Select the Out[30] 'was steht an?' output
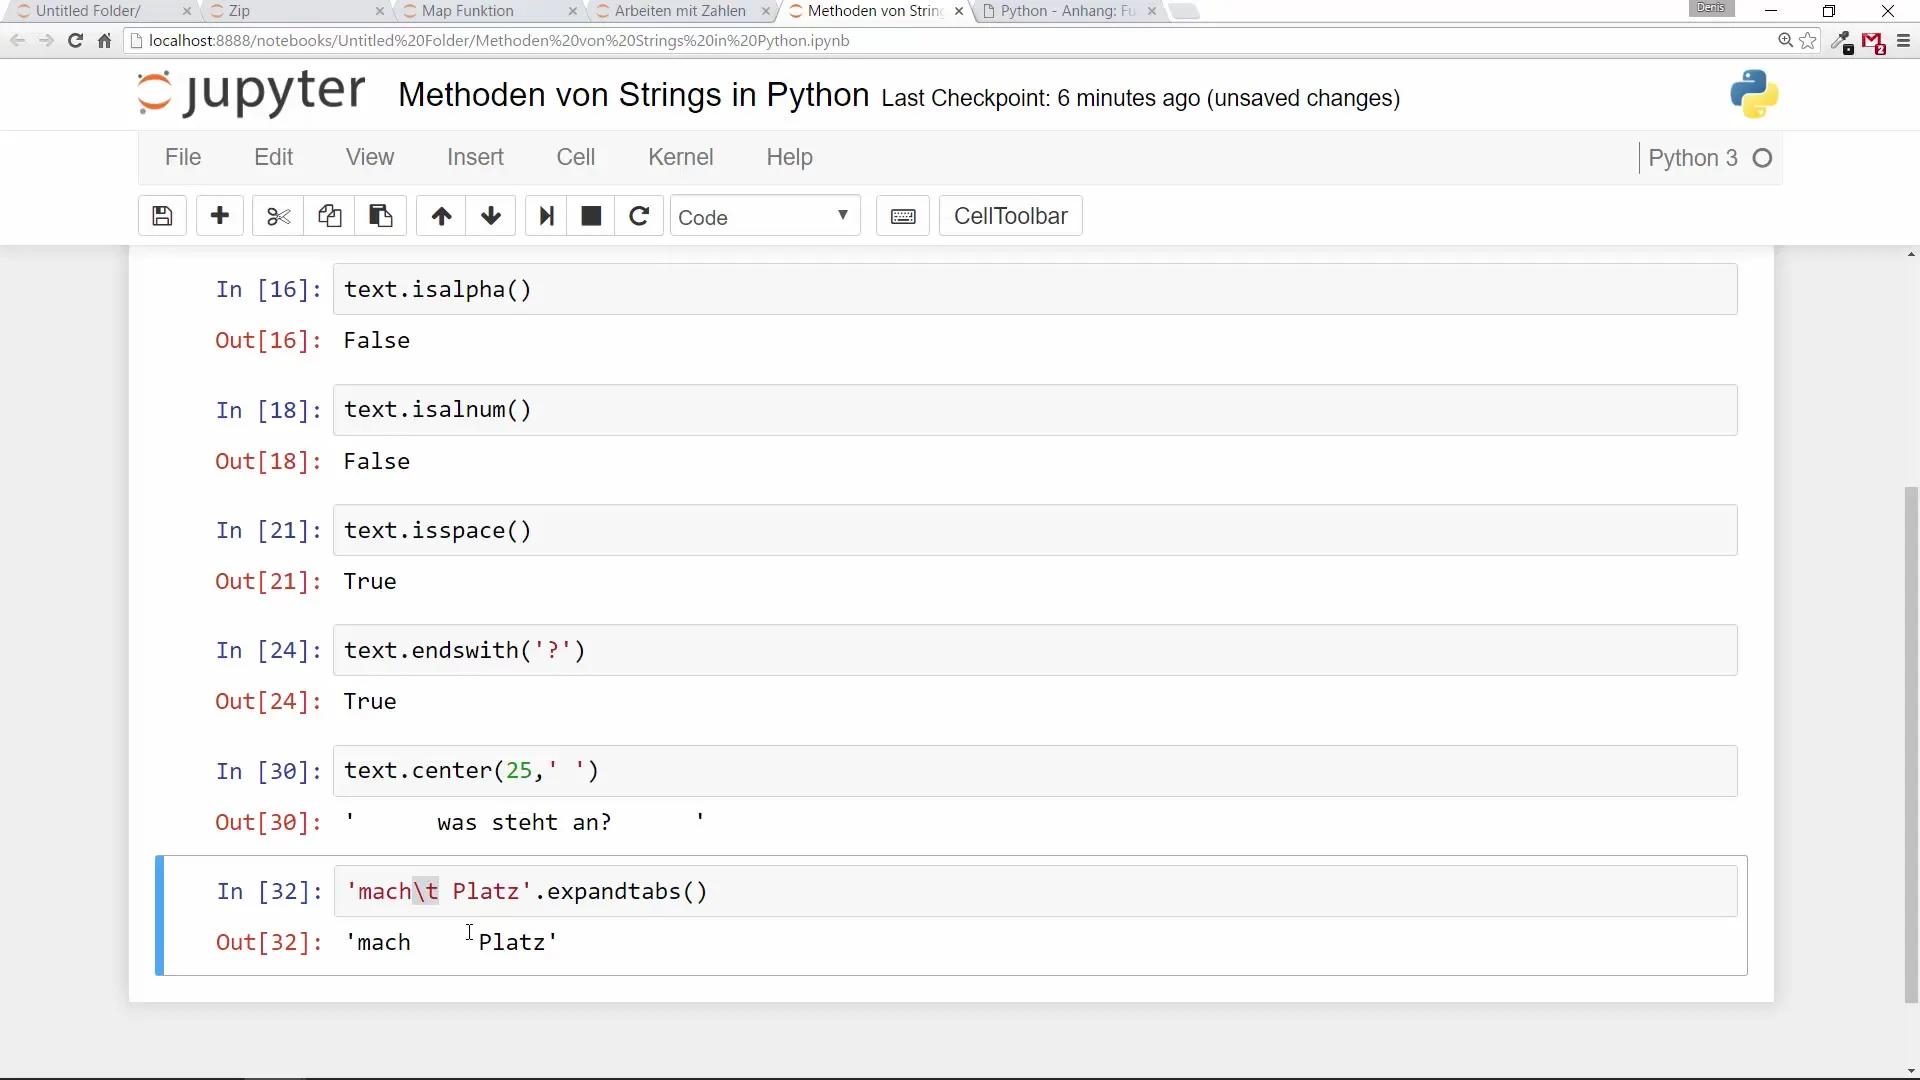1920x1080 pixels. [x=525, y=823]
